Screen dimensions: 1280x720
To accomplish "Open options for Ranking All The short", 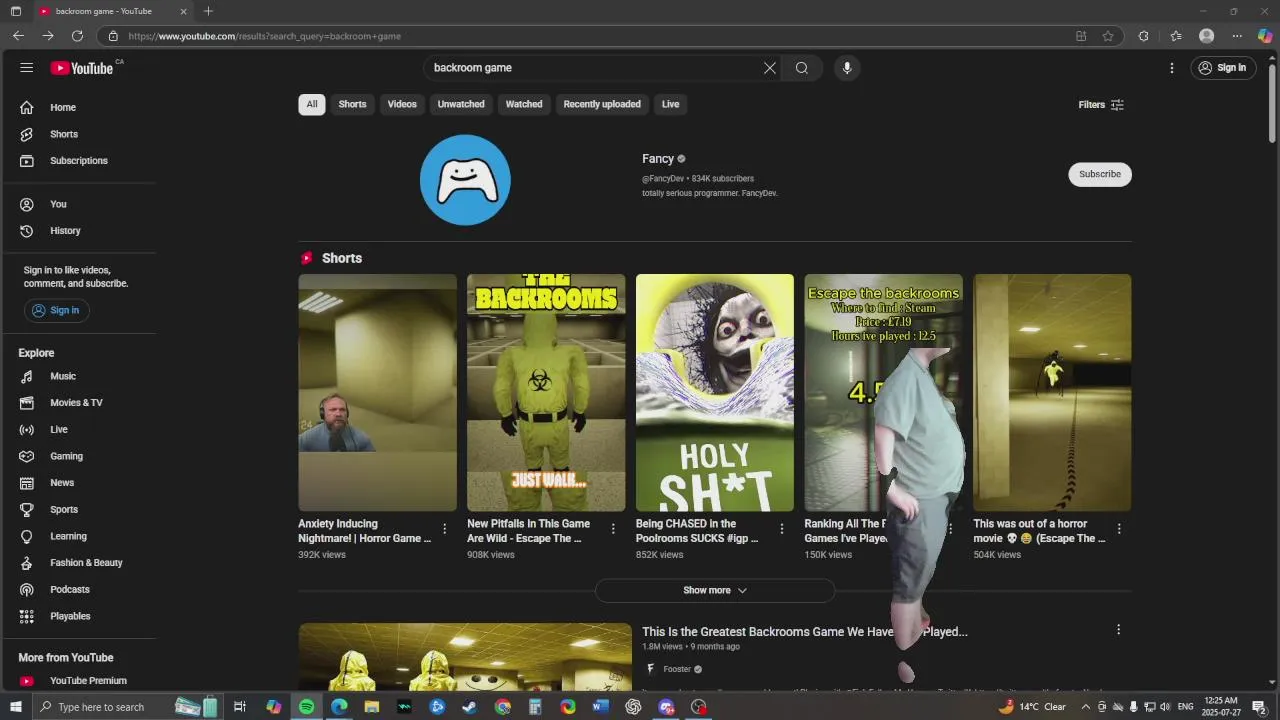I will pyautogui.click(x=951, y=529).
